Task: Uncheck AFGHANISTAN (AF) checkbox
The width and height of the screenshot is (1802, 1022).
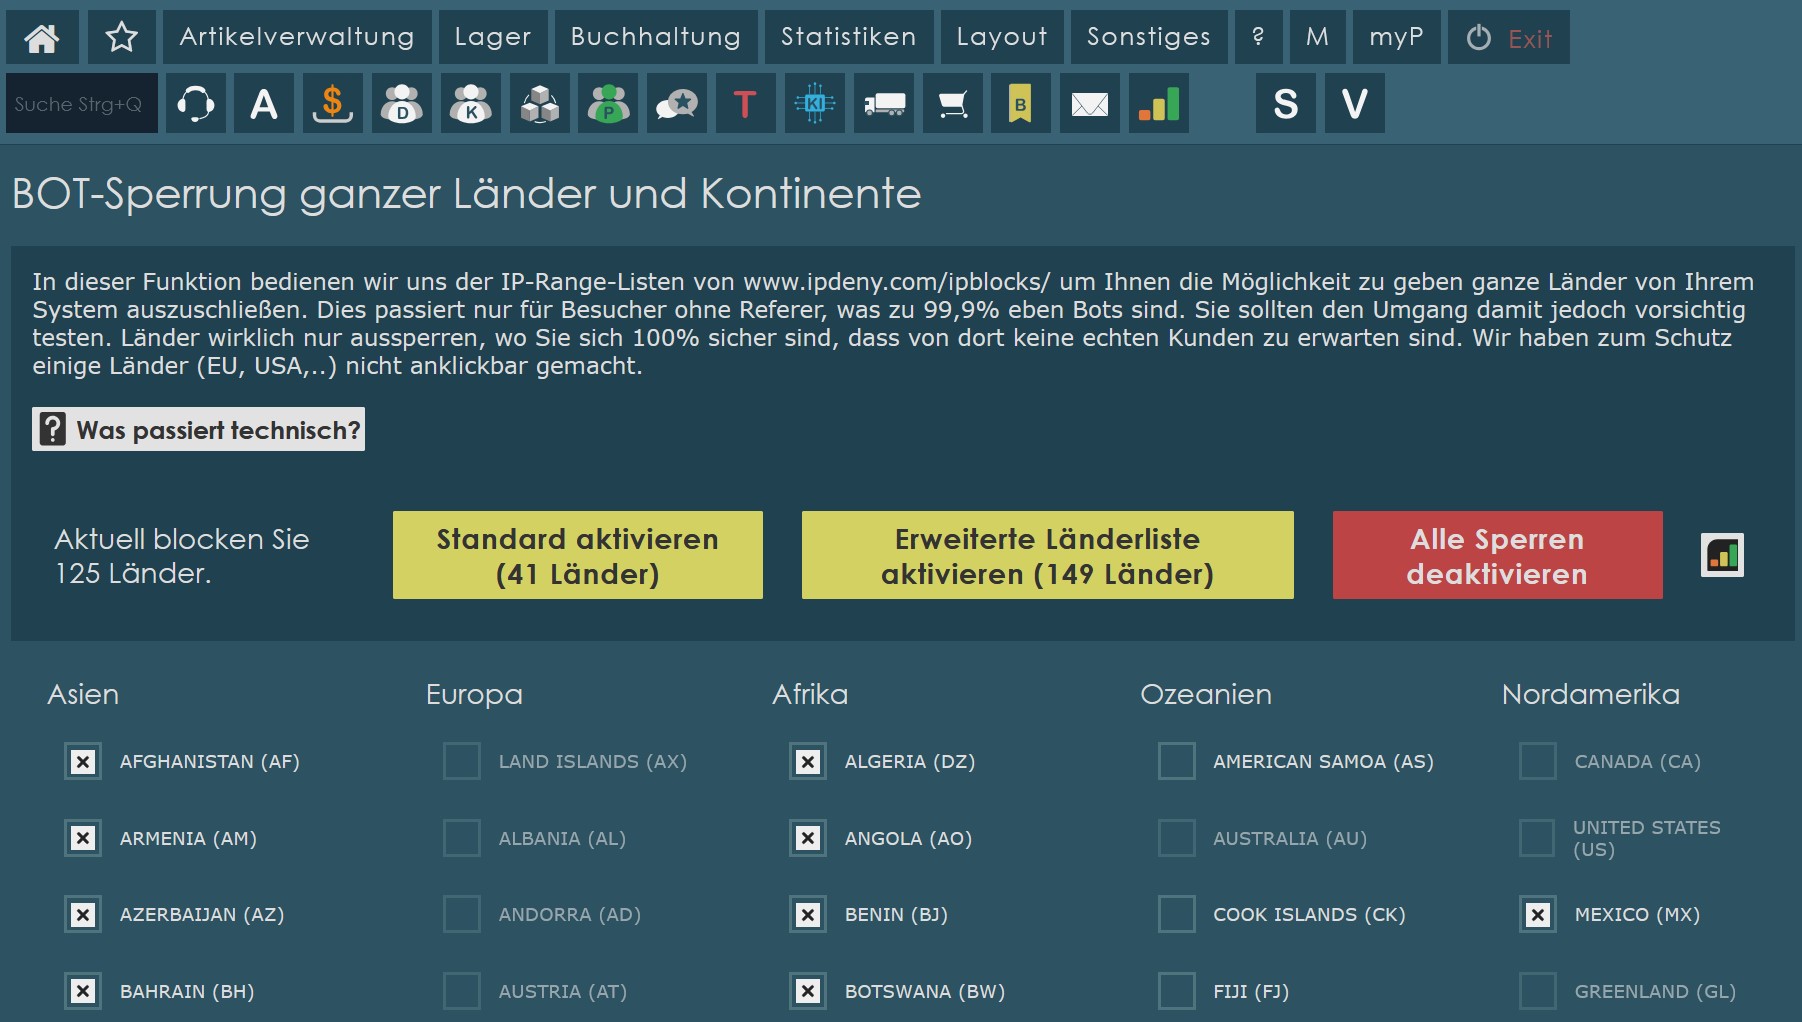Action: point(83,761)
